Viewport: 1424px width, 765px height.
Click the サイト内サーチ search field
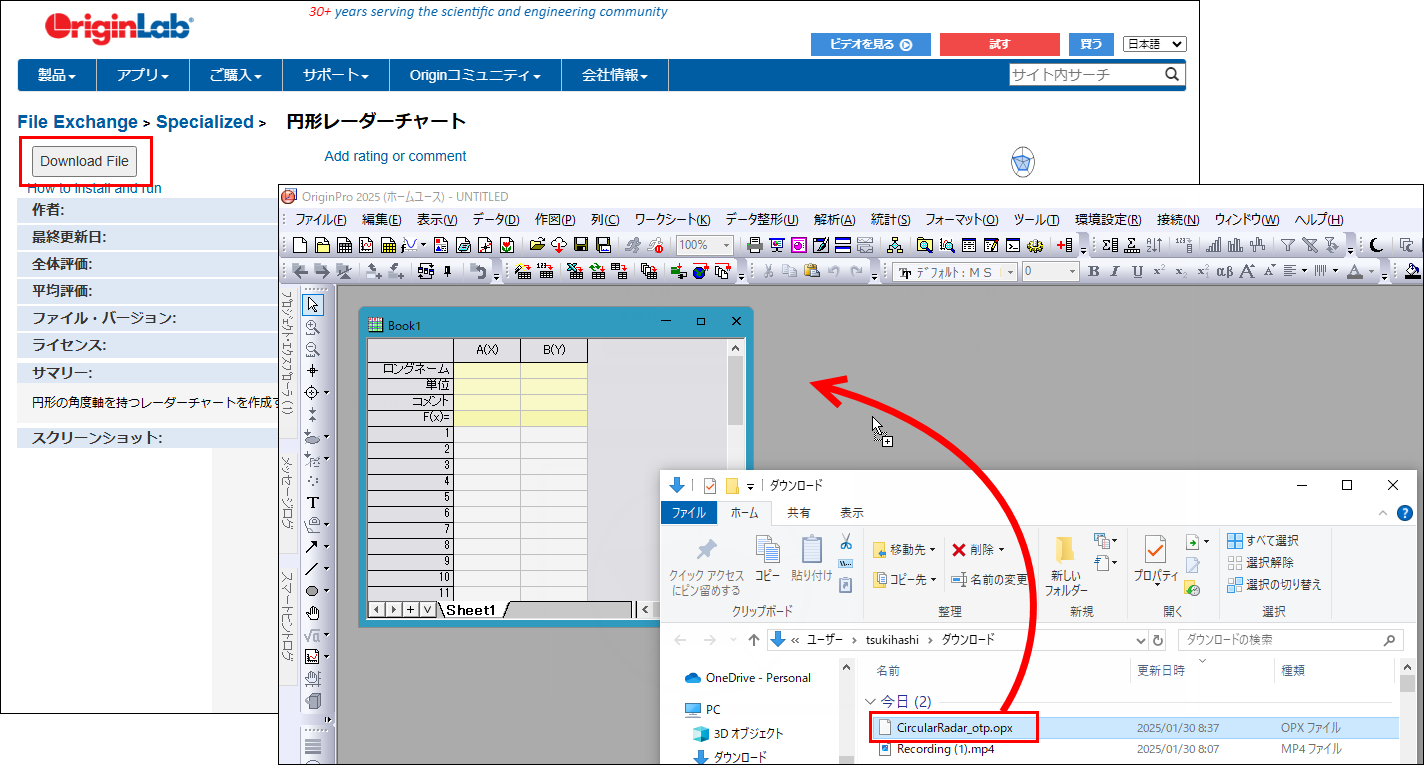1085,75
